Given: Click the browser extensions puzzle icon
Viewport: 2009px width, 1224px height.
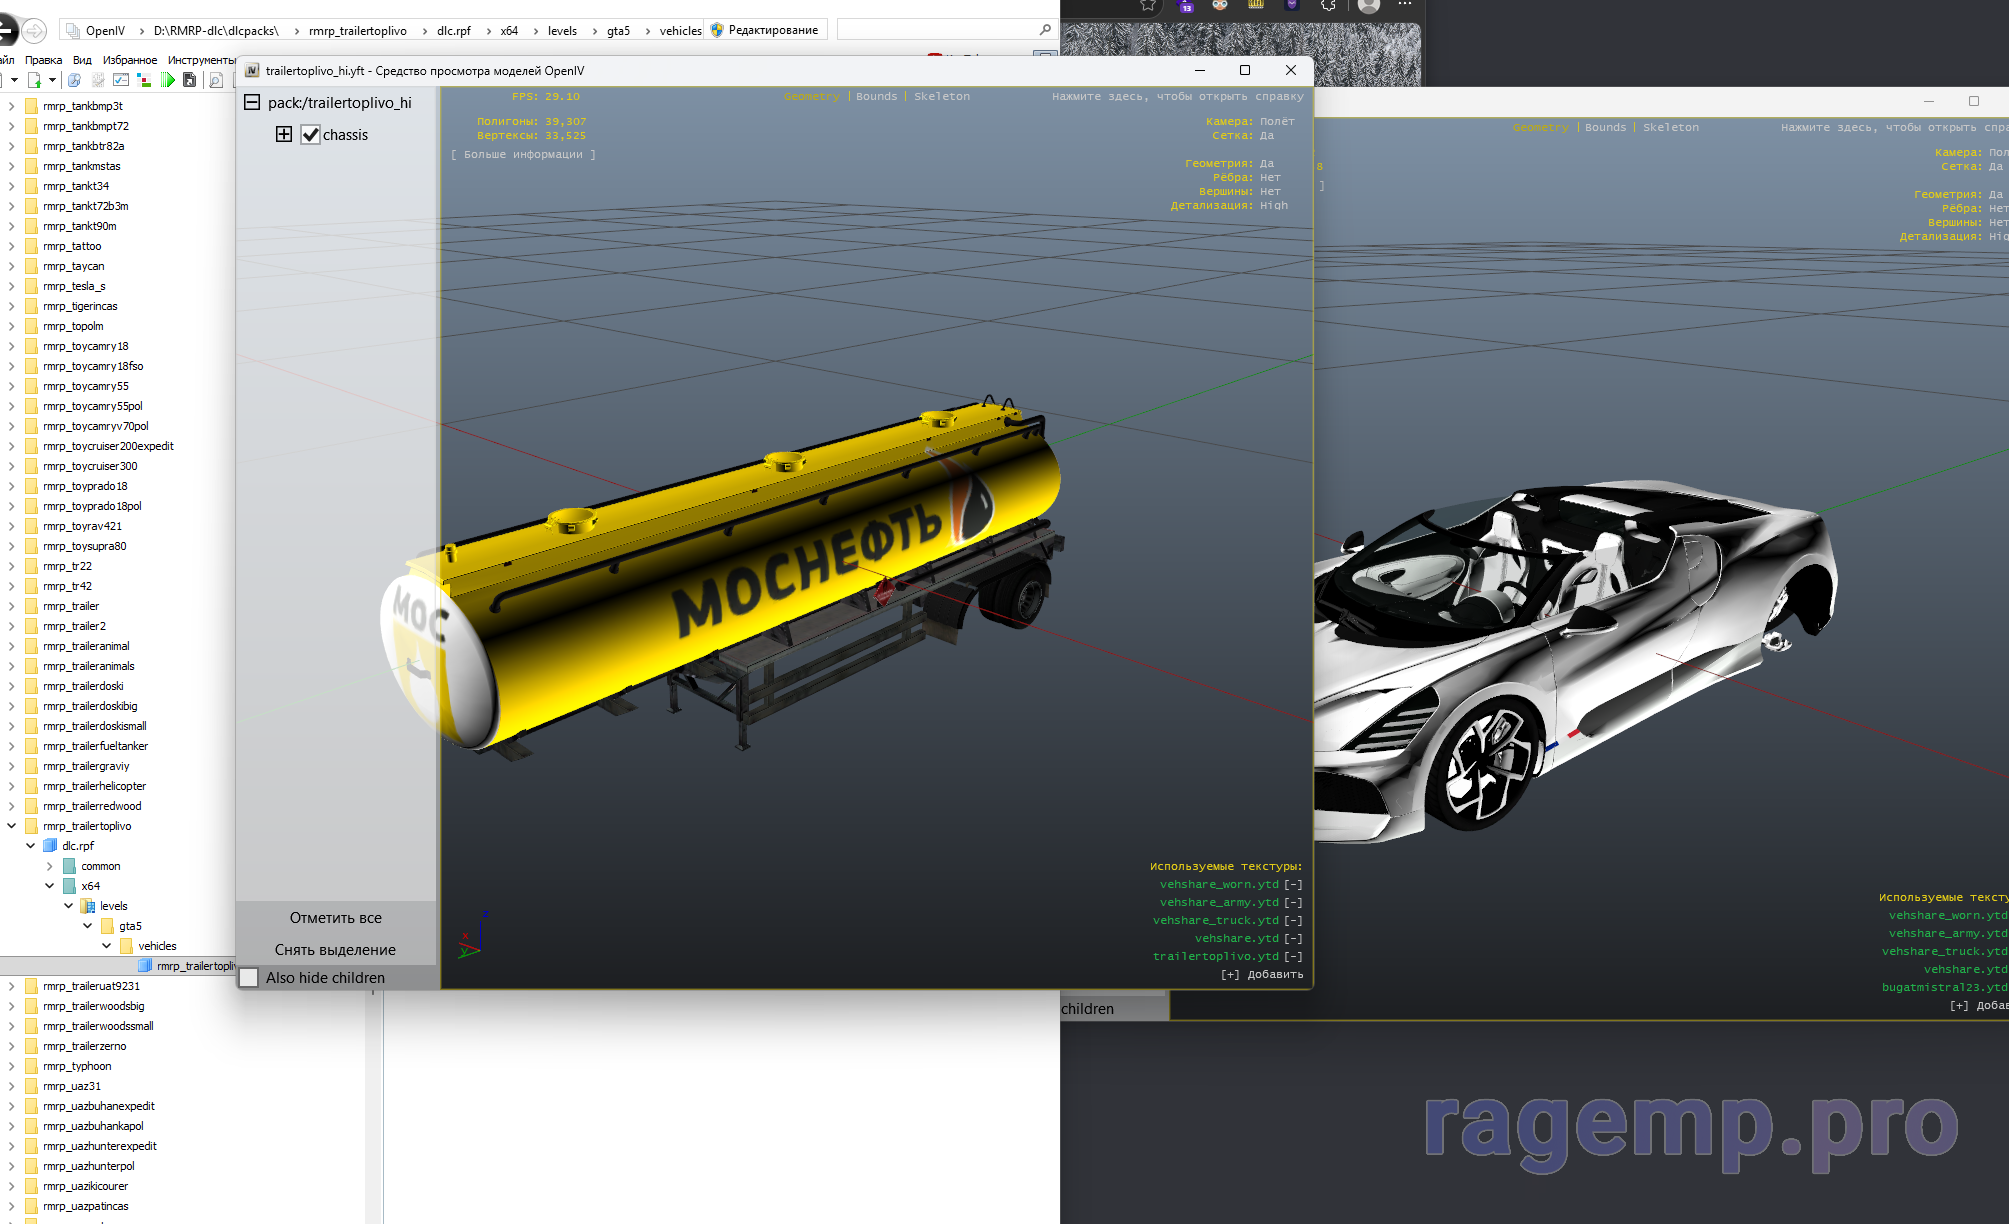Looking at the screenshot, I should coord(1328,5).
